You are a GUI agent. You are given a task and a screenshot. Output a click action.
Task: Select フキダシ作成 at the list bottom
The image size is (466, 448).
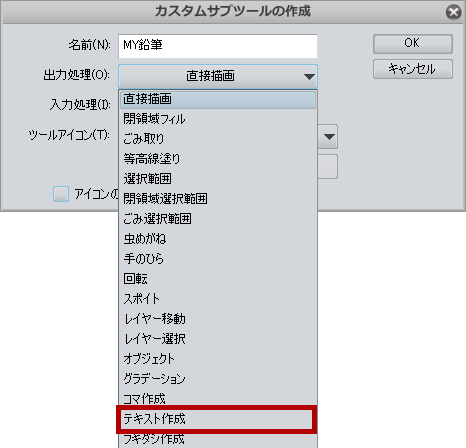pos(218,440)
